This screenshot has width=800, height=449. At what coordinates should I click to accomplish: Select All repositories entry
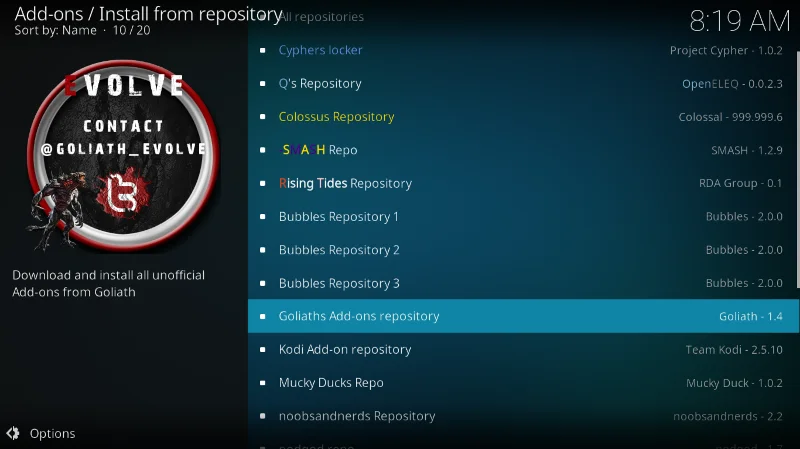(x=523, y=17)
